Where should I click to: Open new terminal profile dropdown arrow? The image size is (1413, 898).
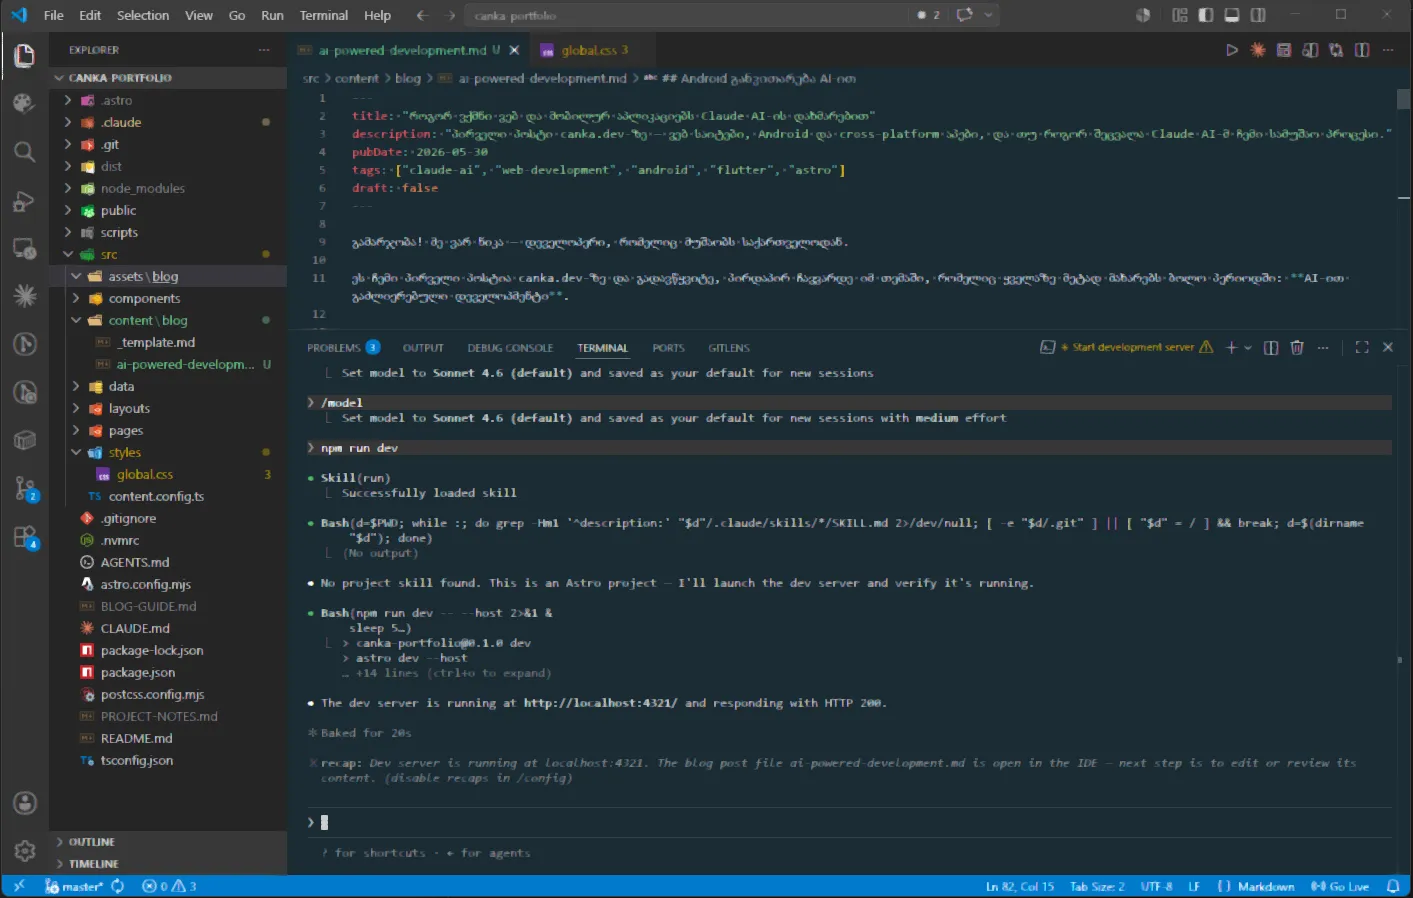click(1248, 347)
